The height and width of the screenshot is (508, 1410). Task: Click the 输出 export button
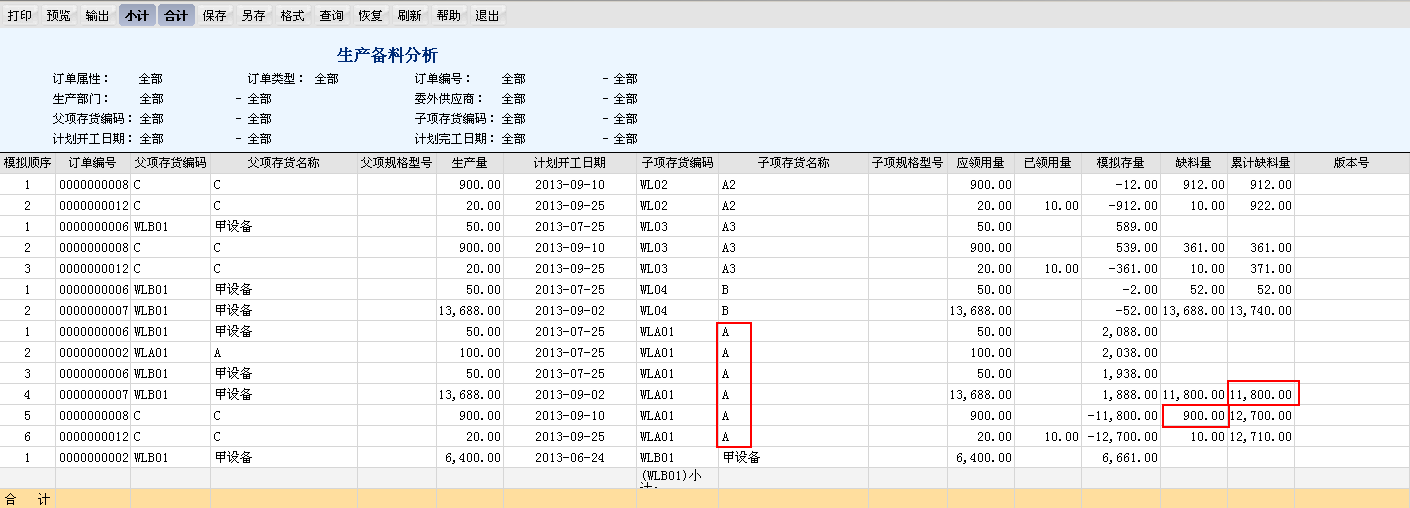tap(97, 15)
